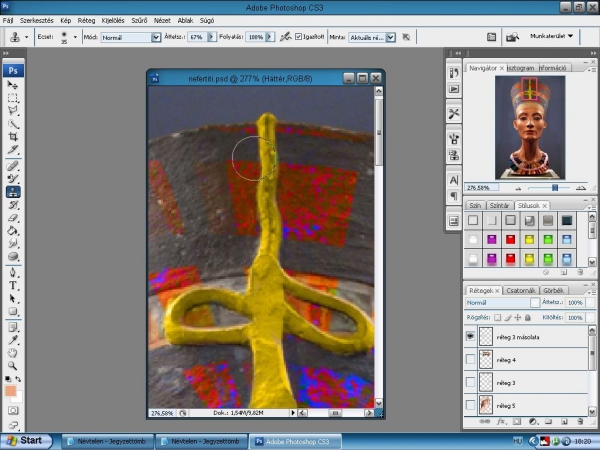Screen dimensions: 600x450
Task: Select the Notes tool
Action: (13, 327)
